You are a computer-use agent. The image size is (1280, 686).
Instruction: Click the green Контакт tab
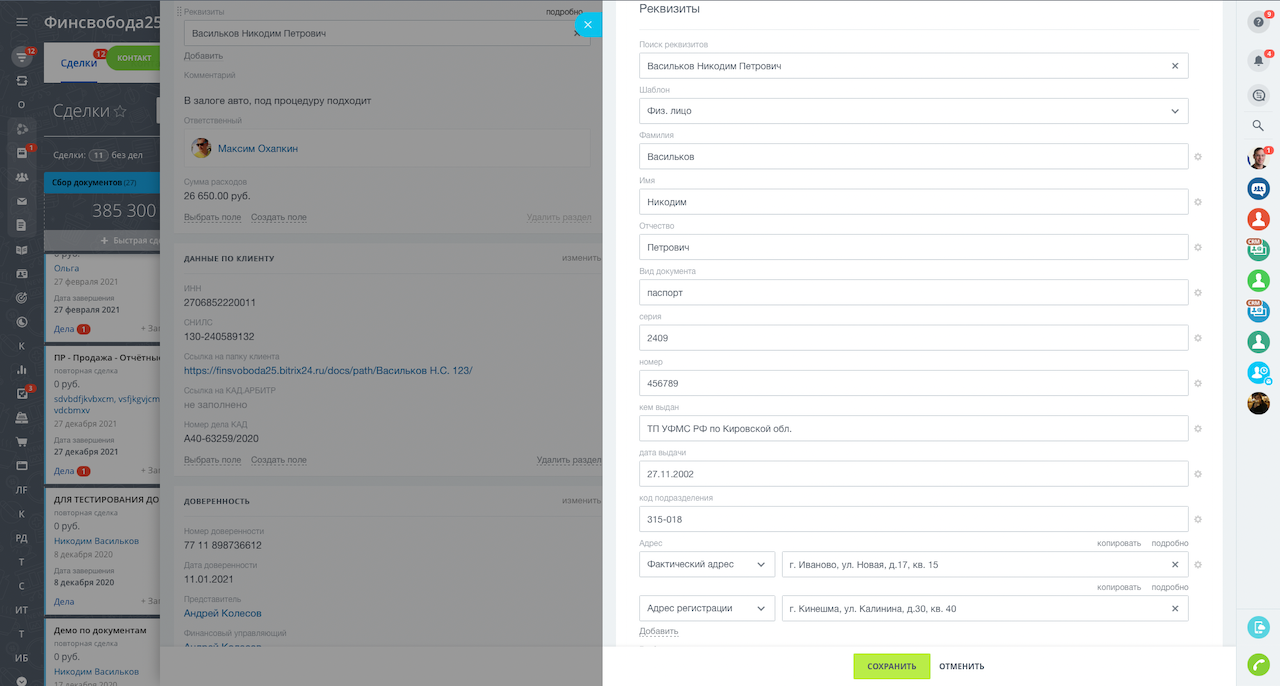point(134,58)
